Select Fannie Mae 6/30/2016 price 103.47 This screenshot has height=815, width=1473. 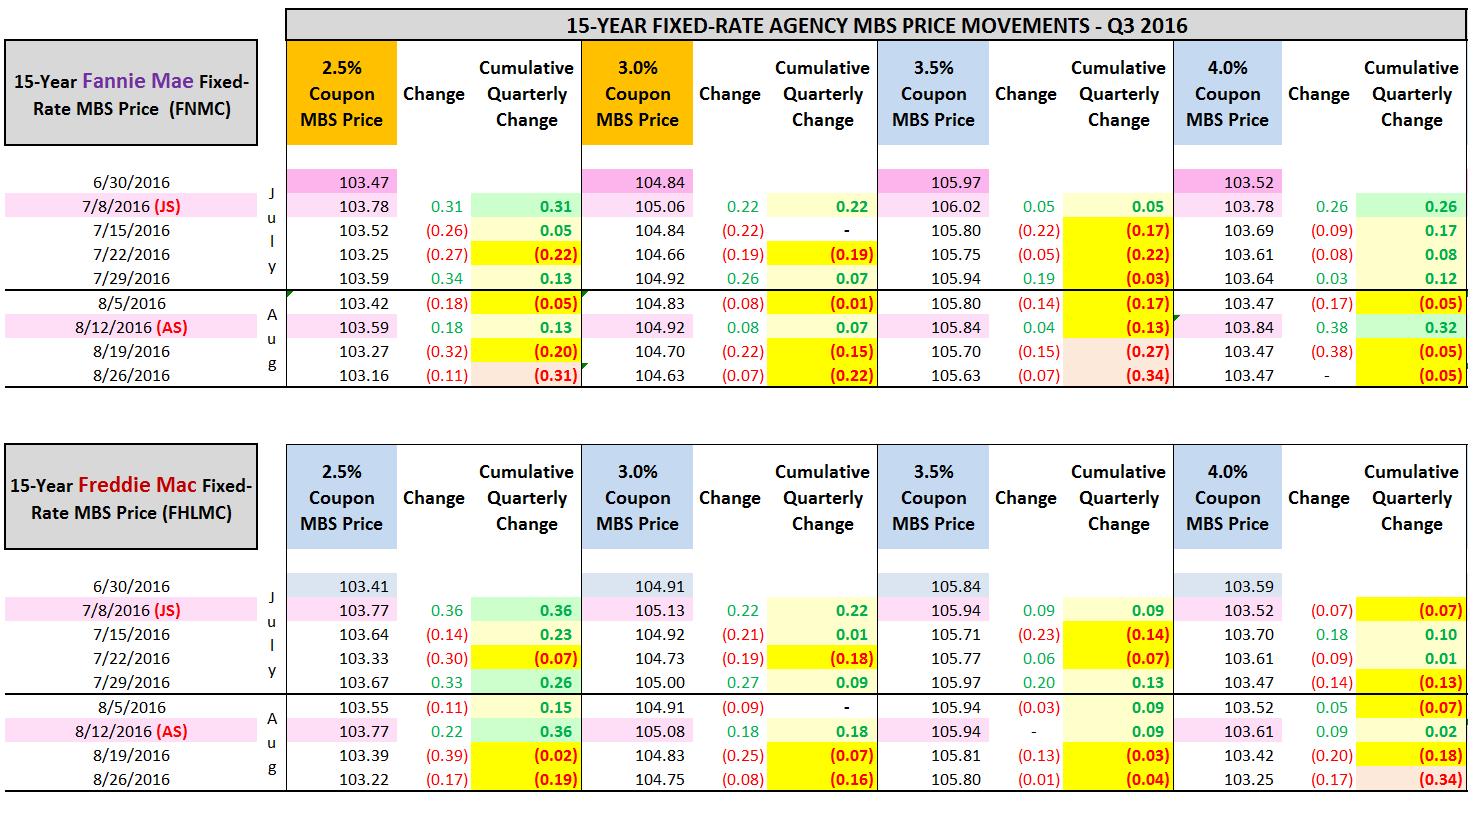pos(342,182)
